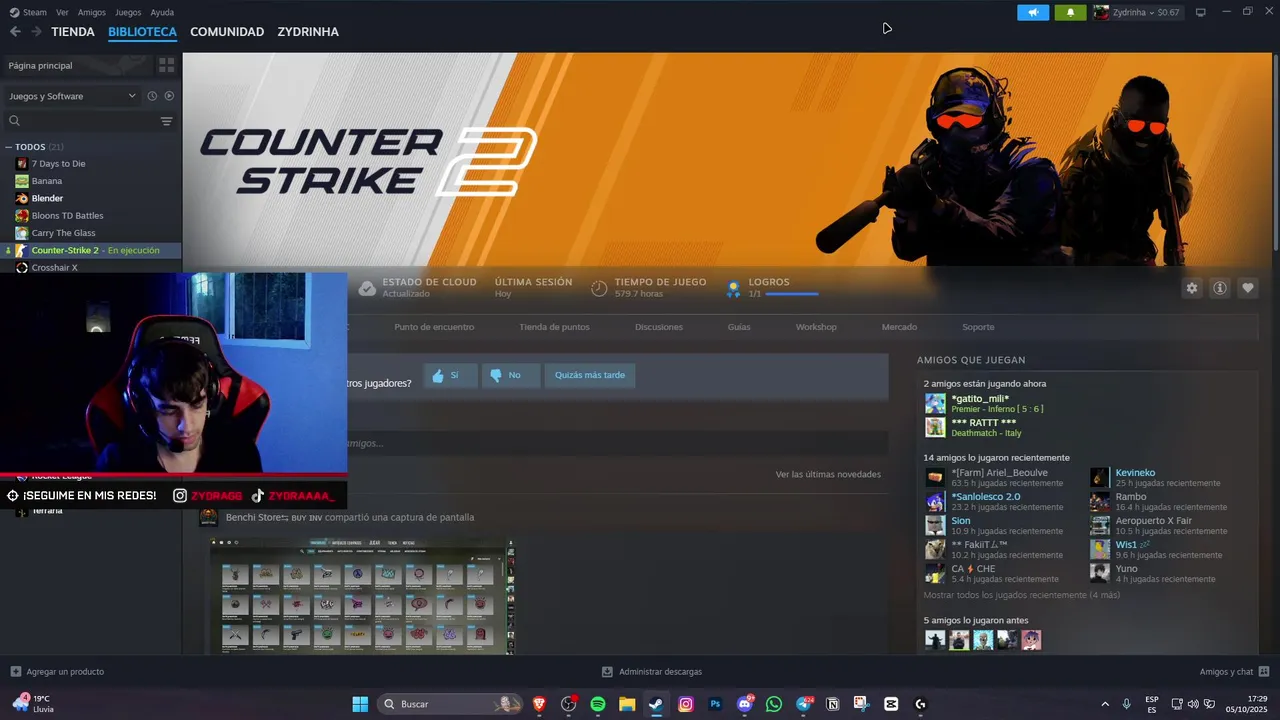The height and width of the screenshot is (720, 1280).
Task: Open Workshop tab
Action: (x=816, y=327)
